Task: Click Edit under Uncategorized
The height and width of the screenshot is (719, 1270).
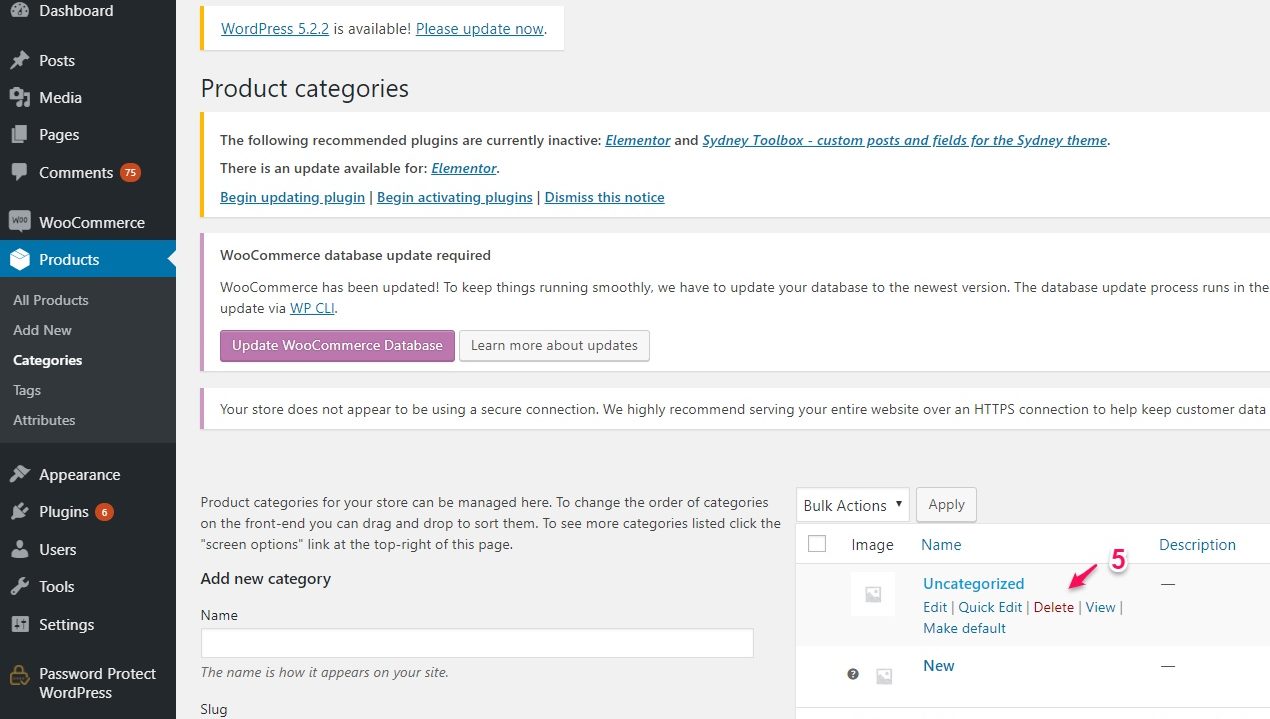Action: [935, 607]
